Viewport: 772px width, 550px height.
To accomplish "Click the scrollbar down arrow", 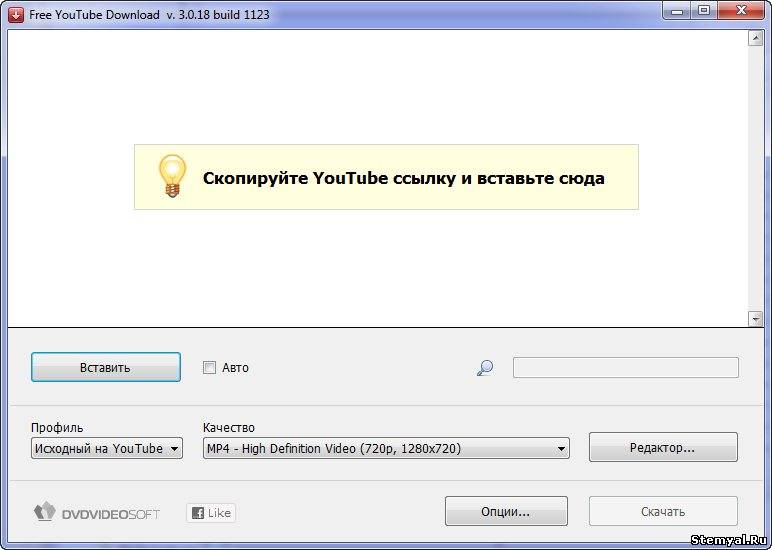I will 755,319.
